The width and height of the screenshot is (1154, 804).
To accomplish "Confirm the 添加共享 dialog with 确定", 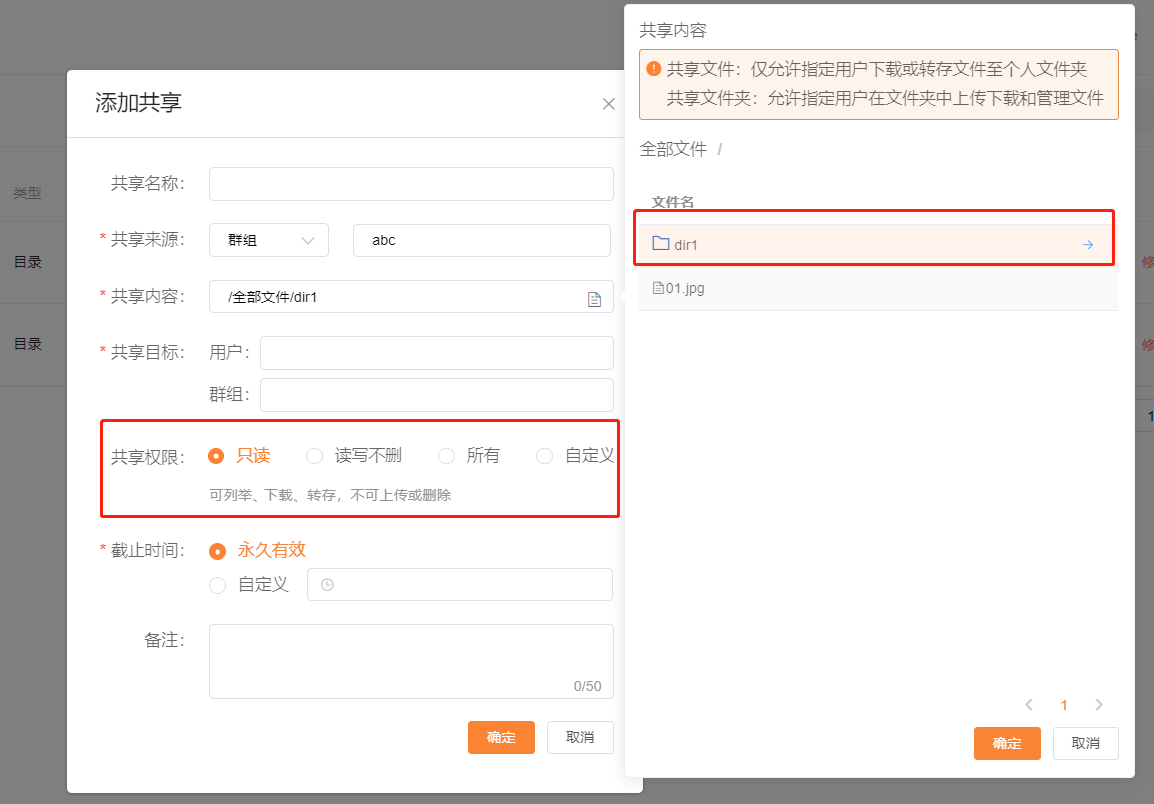I will [501, 737].
